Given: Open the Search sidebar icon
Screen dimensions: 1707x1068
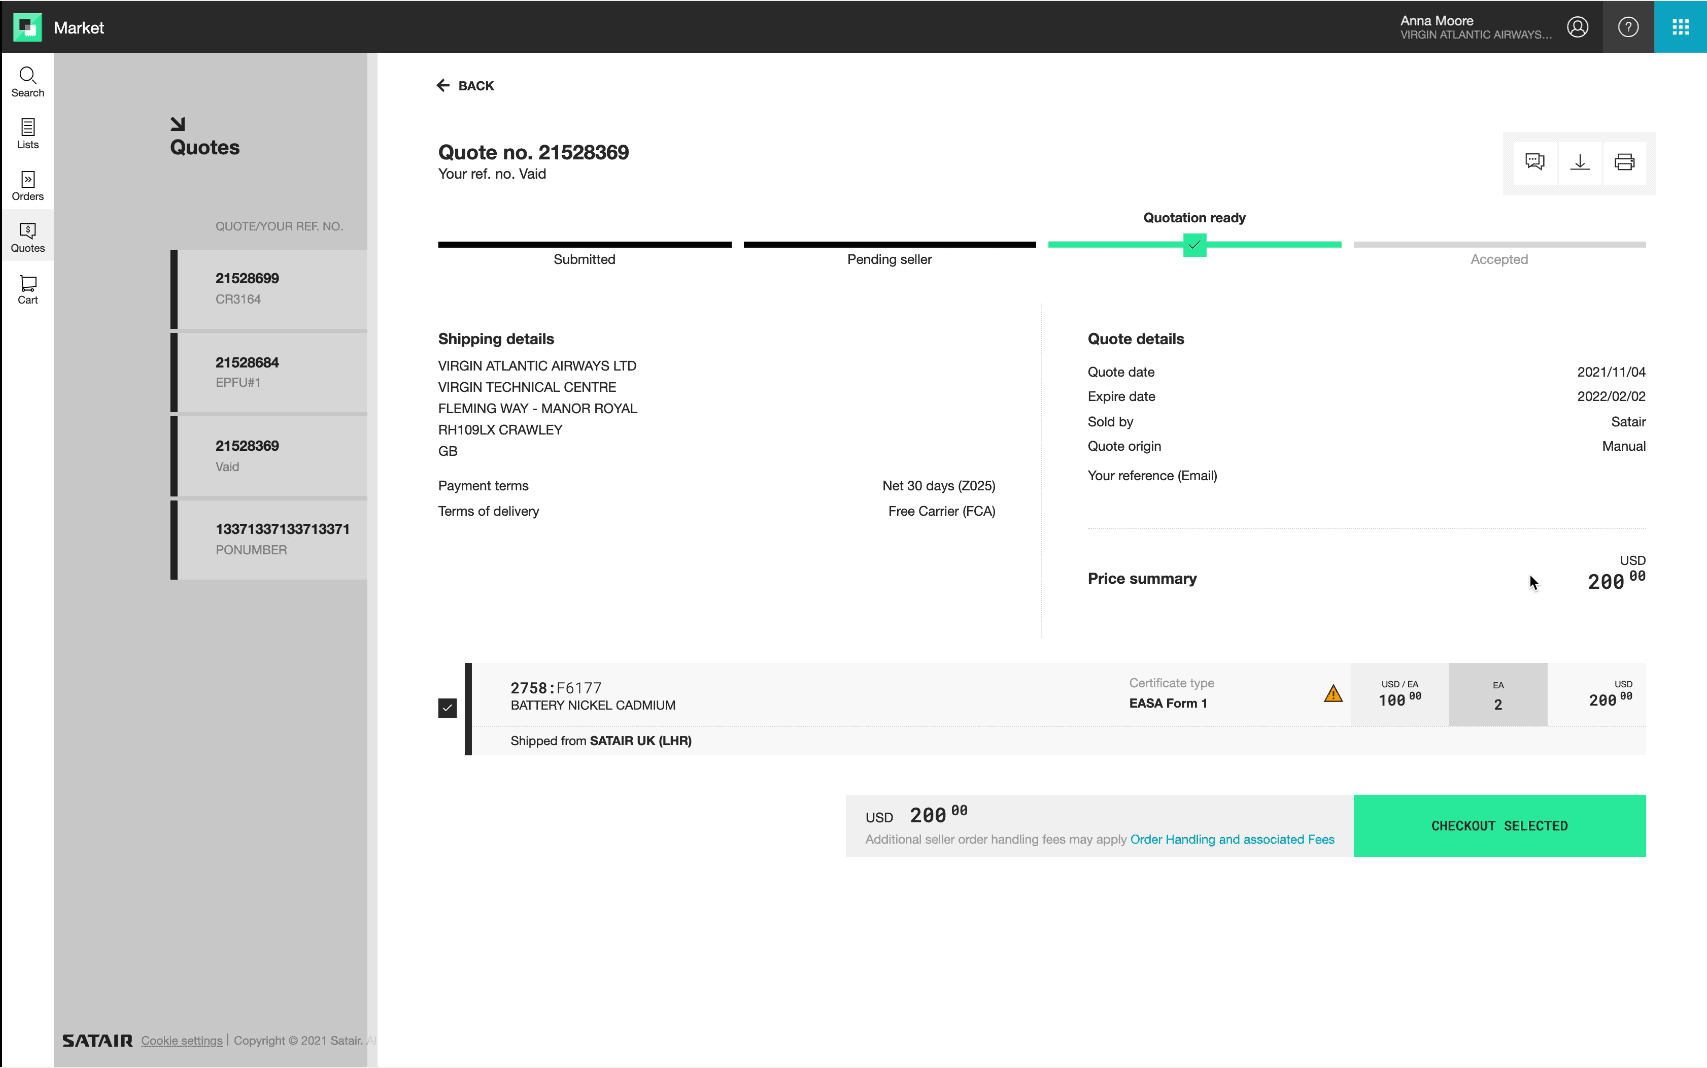Looking at the screenshot, I should click(x=28, y=82).
